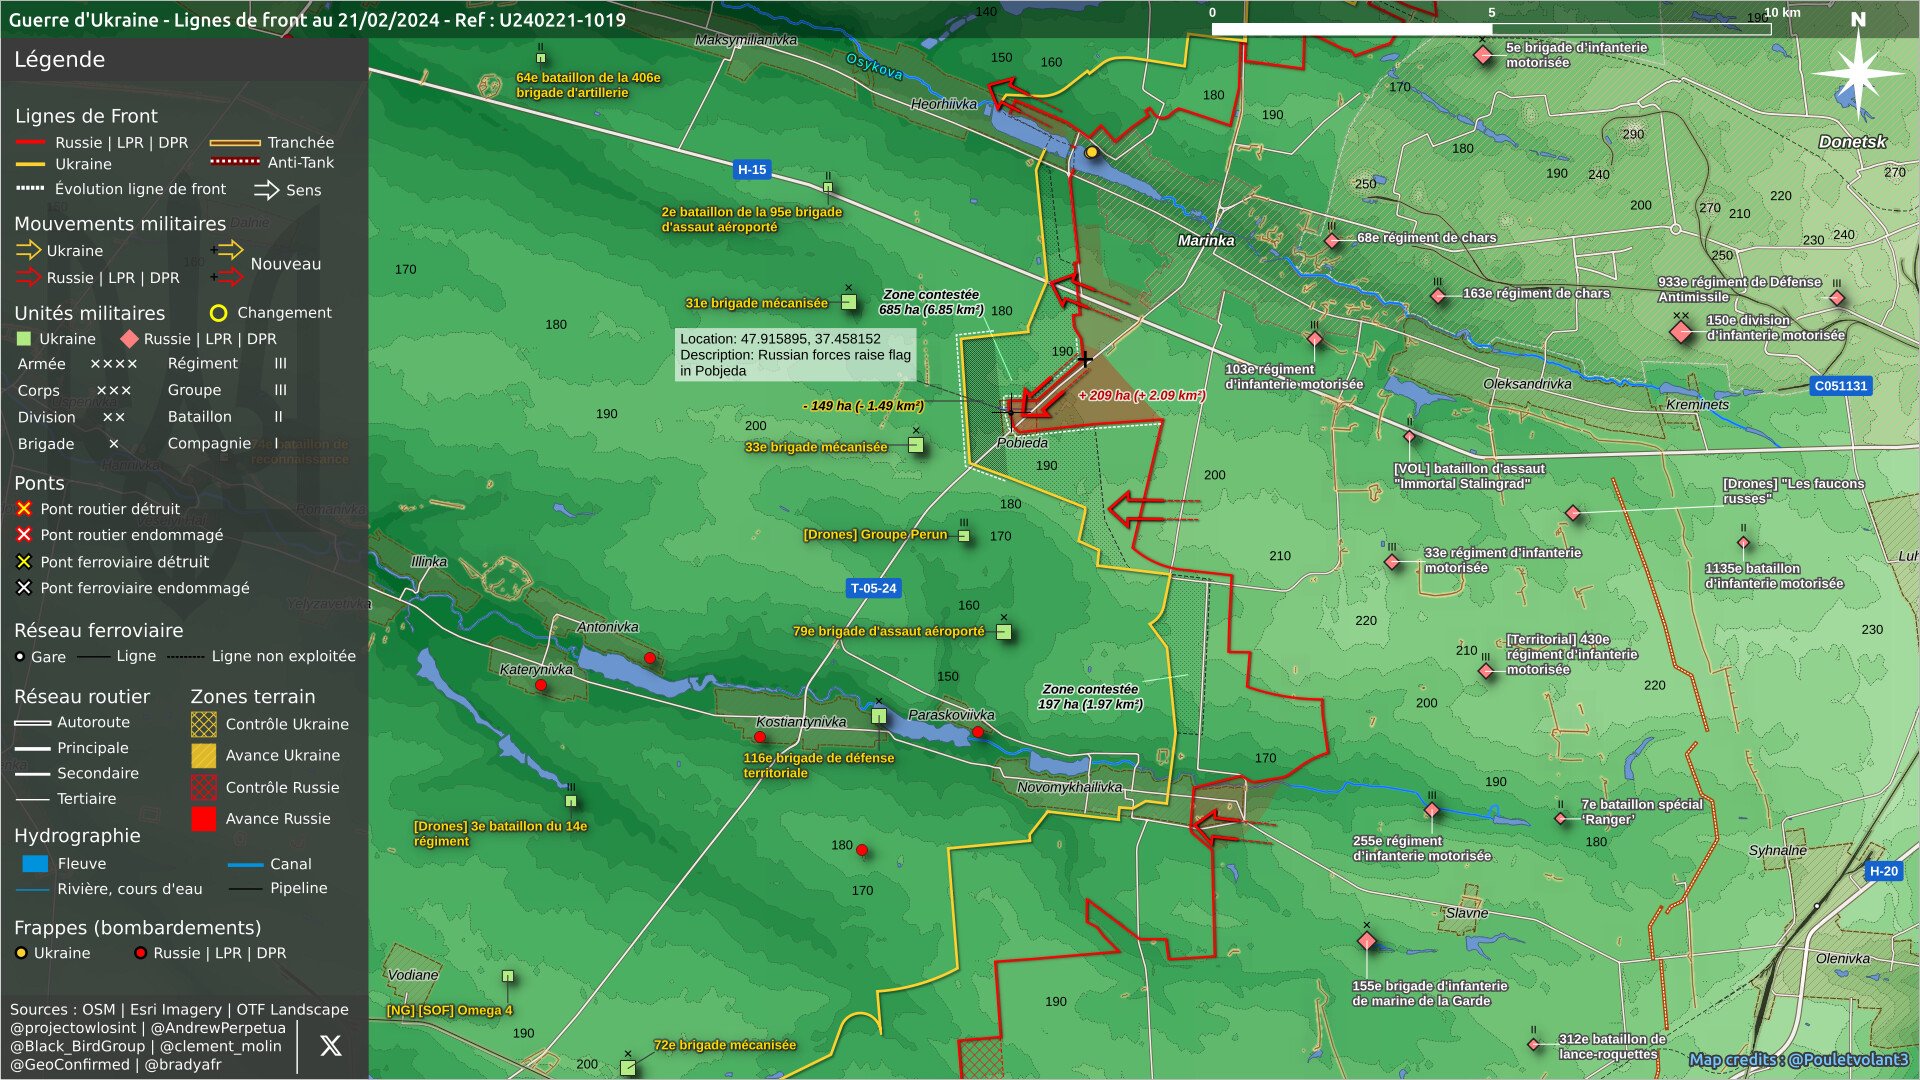The image size is (1920, 1080).
Task: Click the 163e régiment de chars diamond
Action: (1438, 296)
